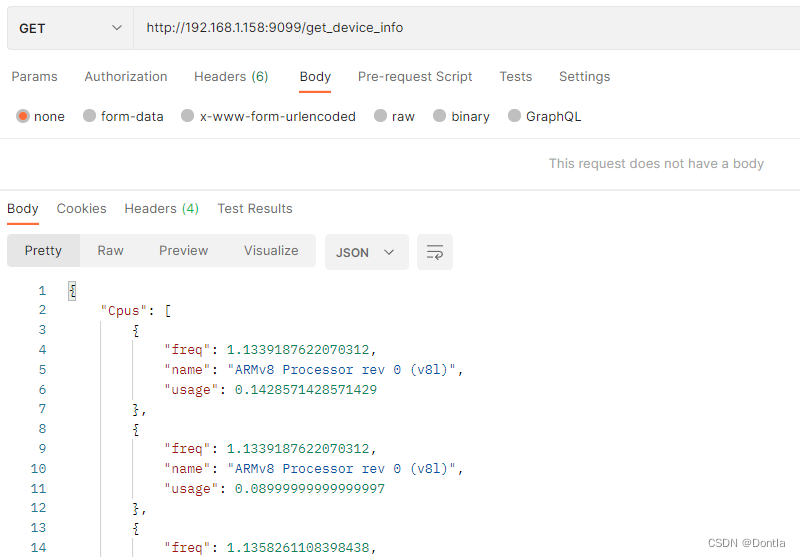
Task: Switch to the Tests tab
Action: (x=515, y=77)
